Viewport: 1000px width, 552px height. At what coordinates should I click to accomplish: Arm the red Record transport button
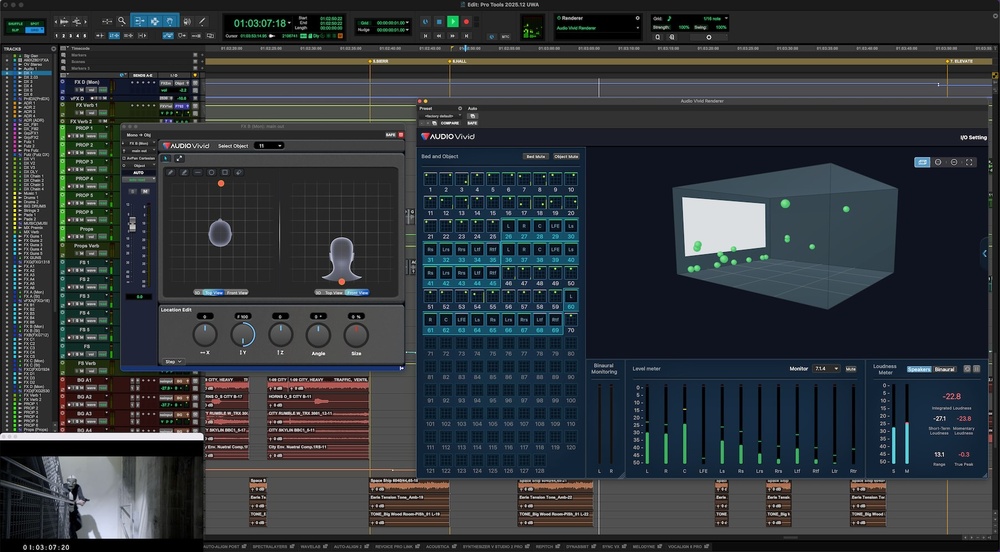[468, 21]
